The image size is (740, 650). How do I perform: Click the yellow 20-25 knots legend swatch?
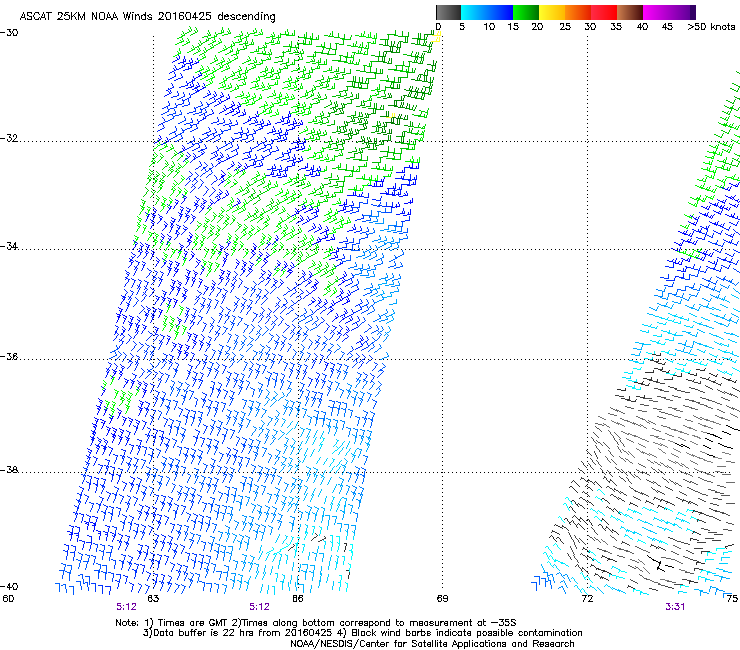(552, 12)
